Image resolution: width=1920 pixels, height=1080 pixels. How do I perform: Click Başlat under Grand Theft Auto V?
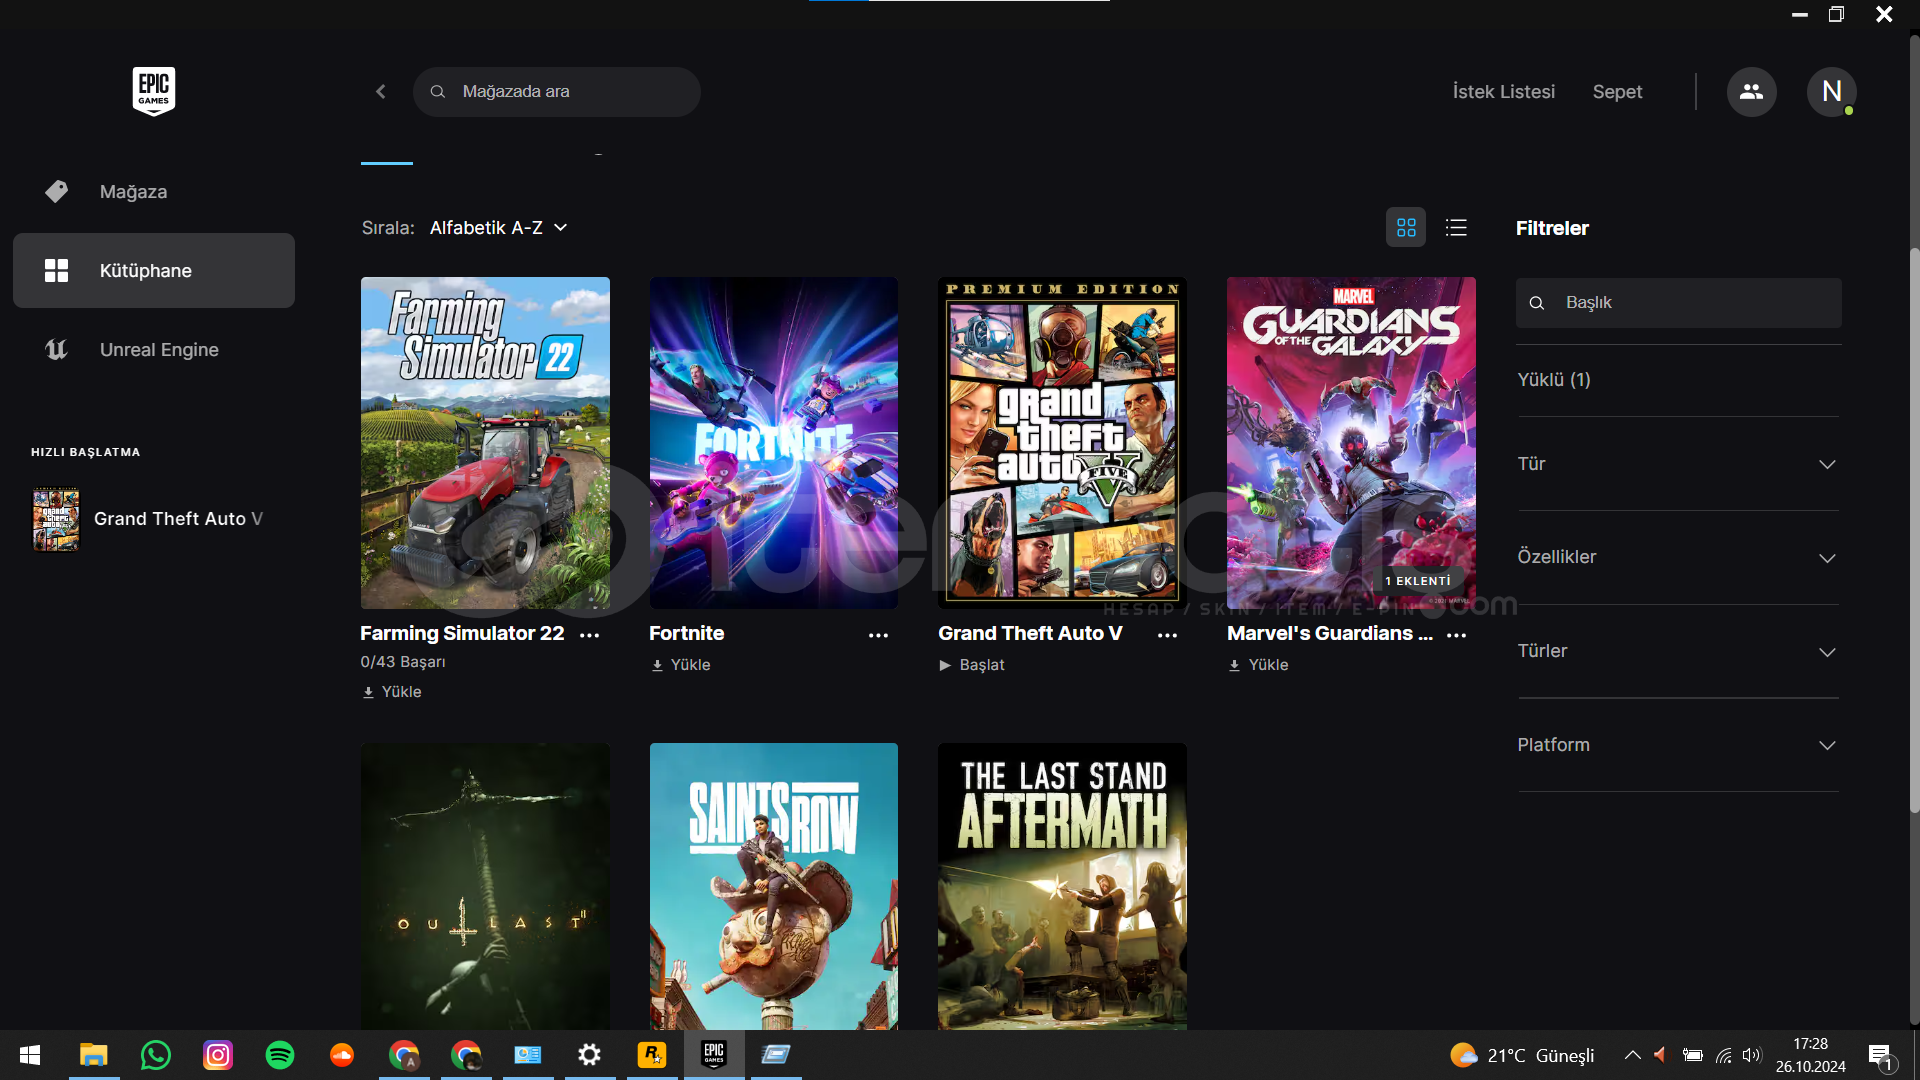(x=972, y=665)
